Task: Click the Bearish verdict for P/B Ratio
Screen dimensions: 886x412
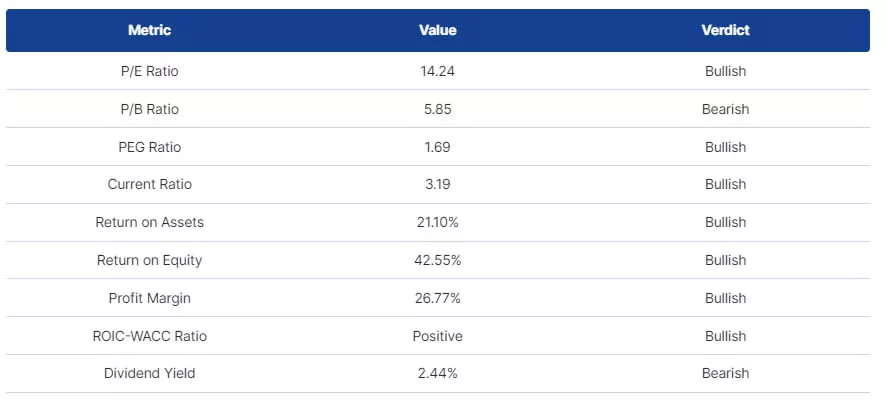Action: pos(725,109)
